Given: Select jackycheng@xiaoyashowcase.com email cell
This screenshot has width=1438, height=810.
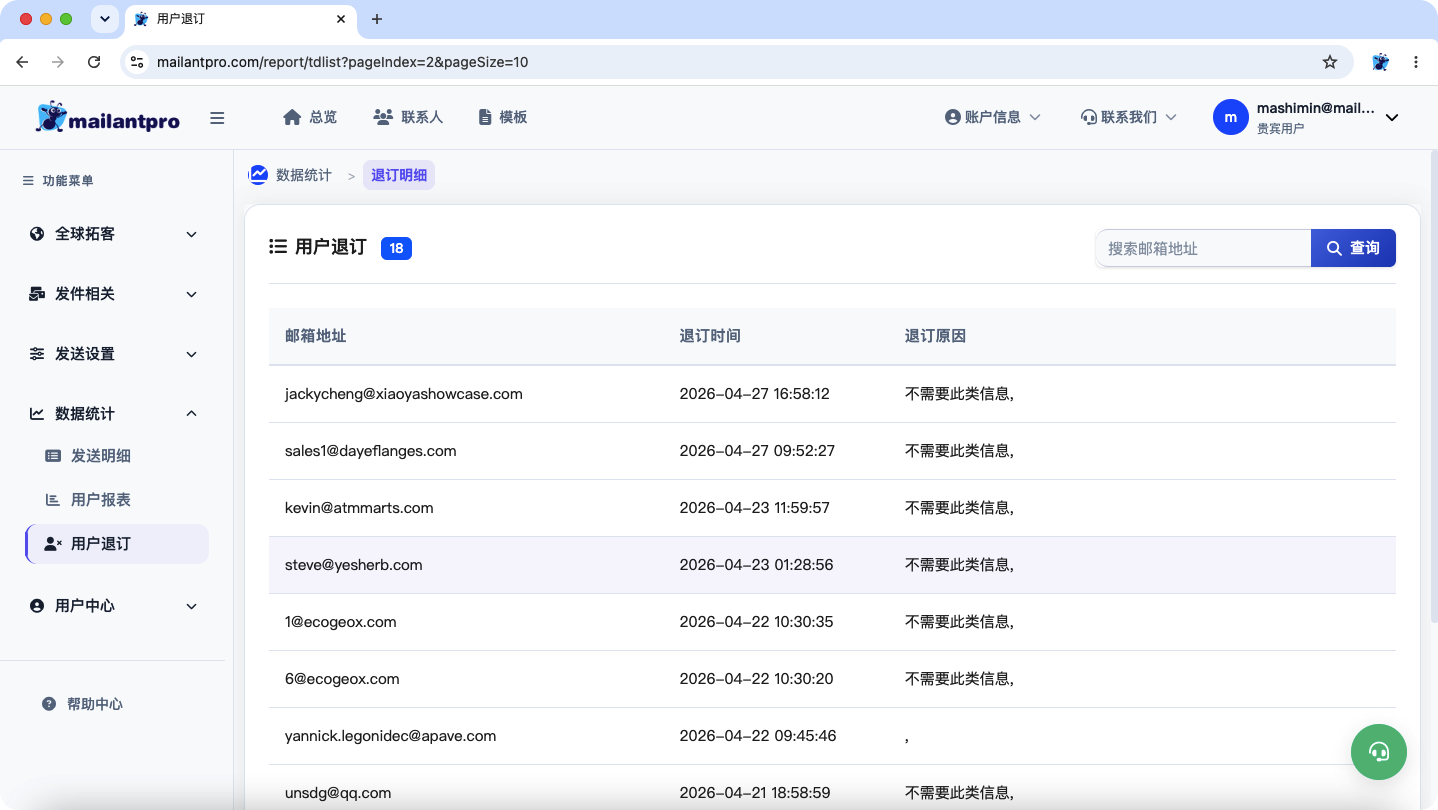Looking at the screenshot, I should point(404,394).
